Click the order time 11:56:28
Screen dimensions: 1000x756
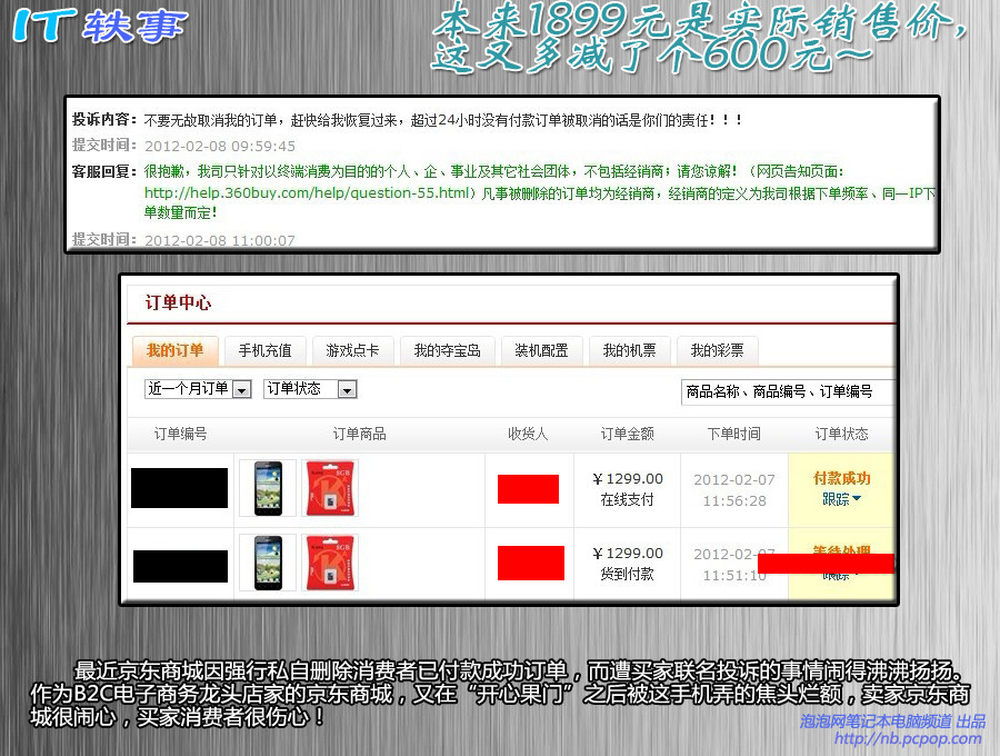(735, 501)
